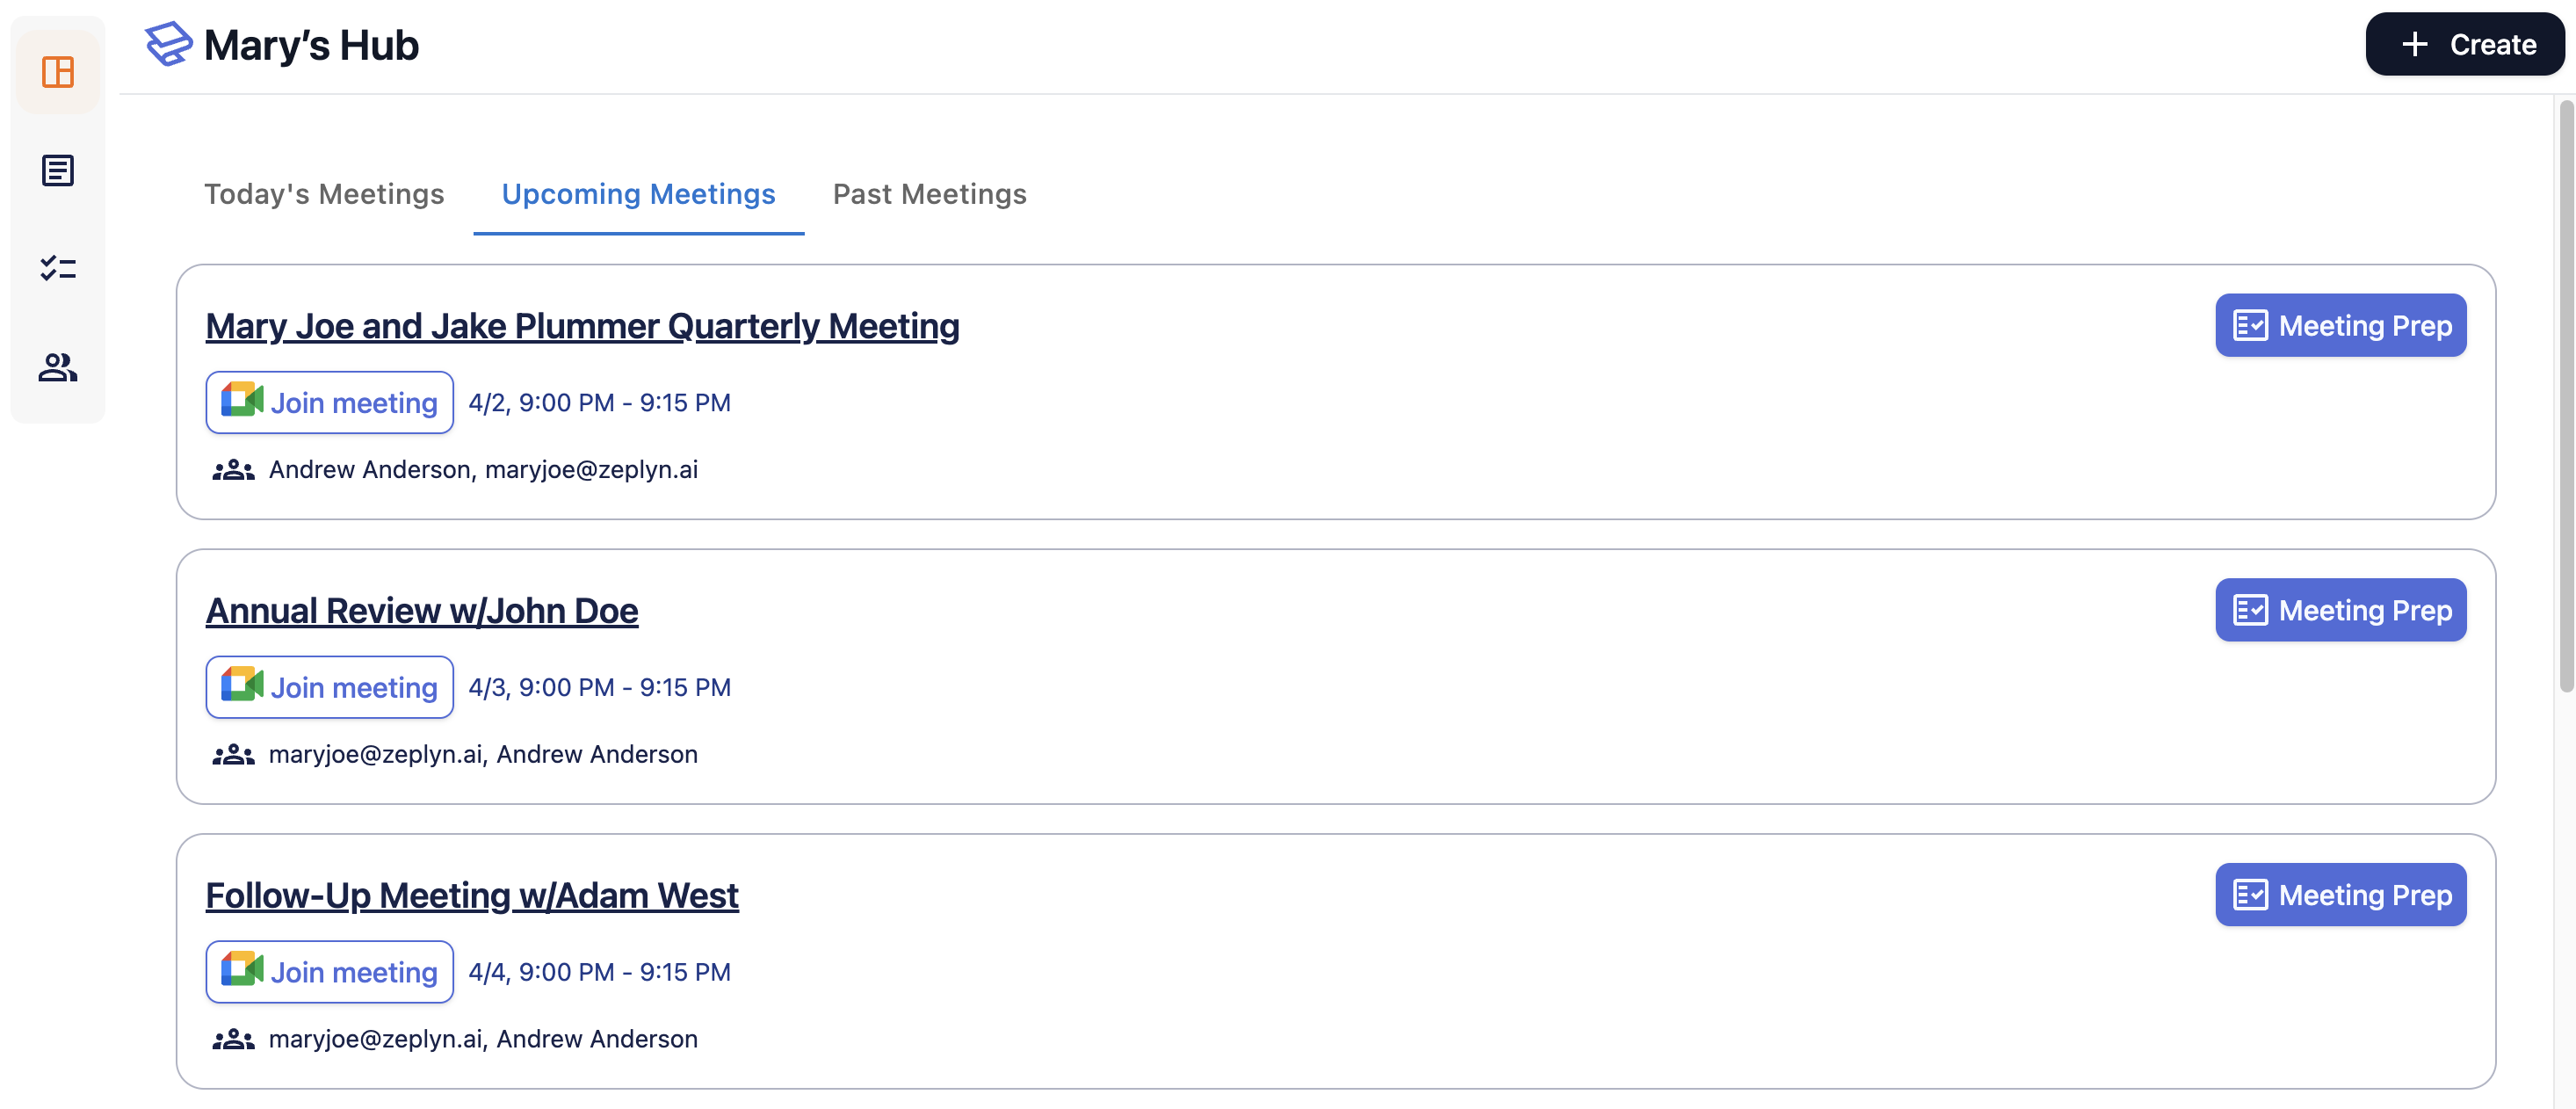Click attendees icon in Annual Review card
This screenshot has height=1109, width=2576.
pos(233,755)
